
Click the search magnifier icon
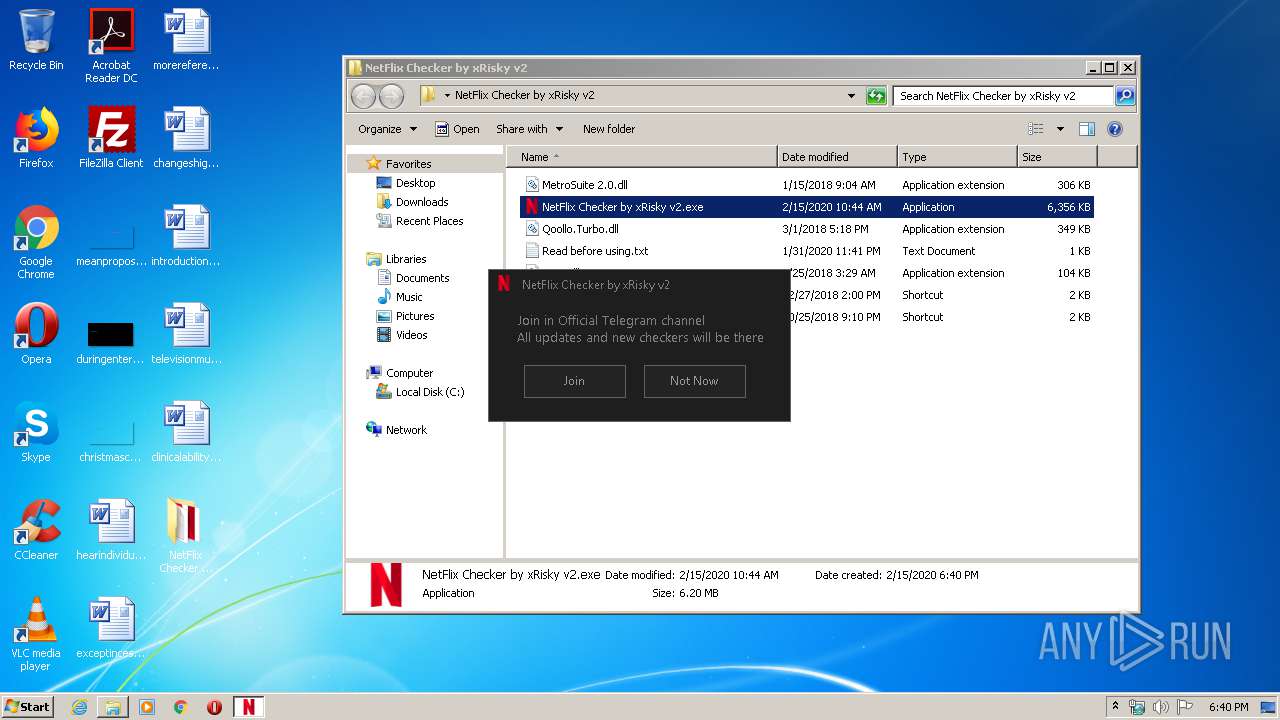point(1124,96)
